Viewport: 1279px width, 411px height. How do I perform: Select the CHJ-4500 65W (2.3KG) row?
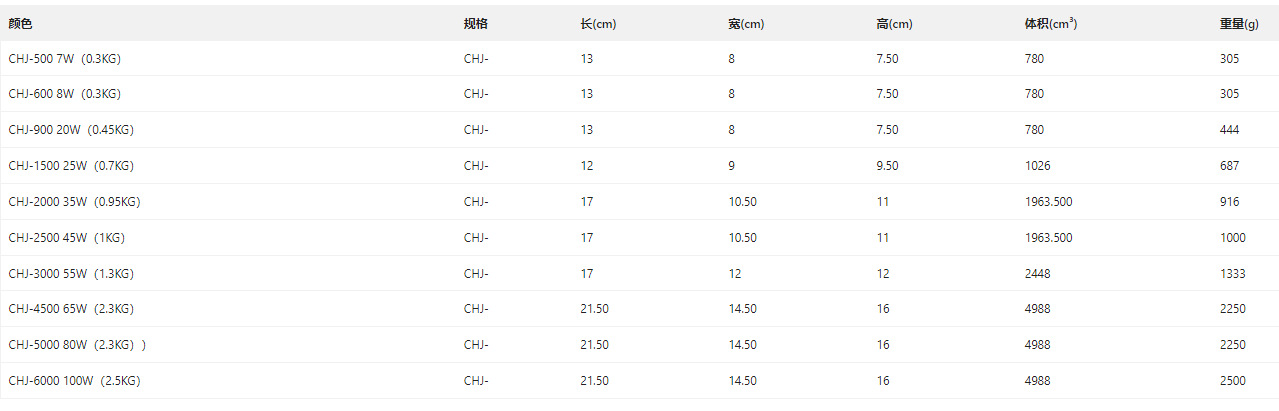pos(639,309)
